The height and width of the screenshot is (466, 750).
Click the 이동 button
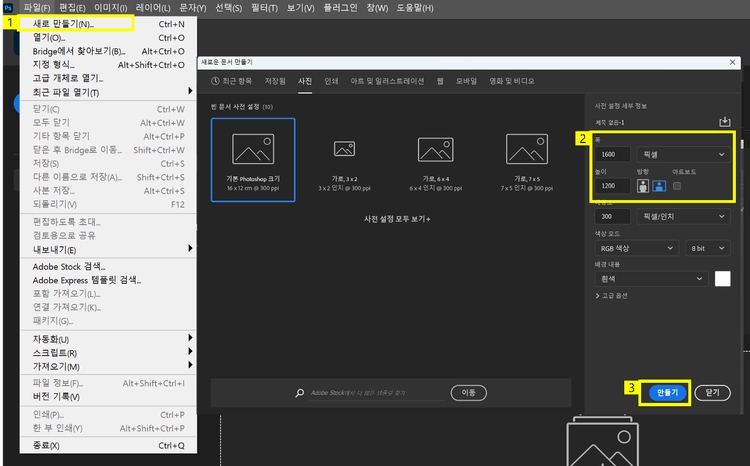point(468,393)
